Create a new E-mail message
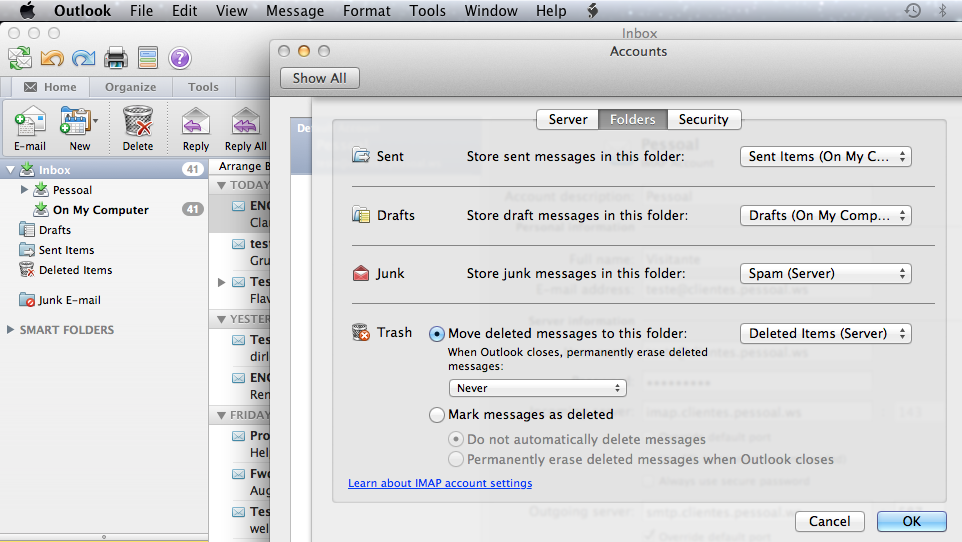 (x=30, y=128)
